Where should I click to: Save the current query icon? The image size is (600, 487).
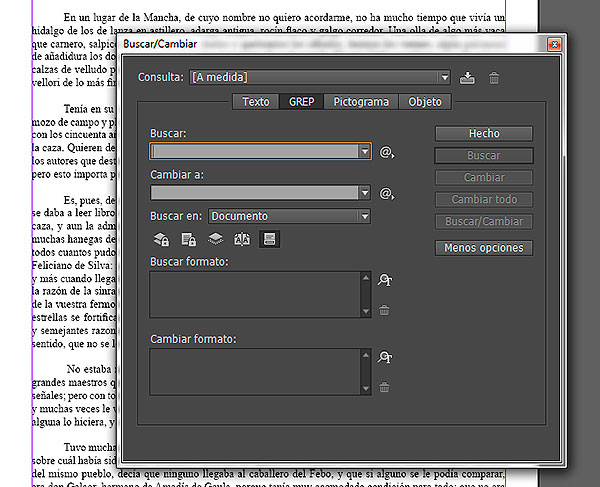pos(467,78)
